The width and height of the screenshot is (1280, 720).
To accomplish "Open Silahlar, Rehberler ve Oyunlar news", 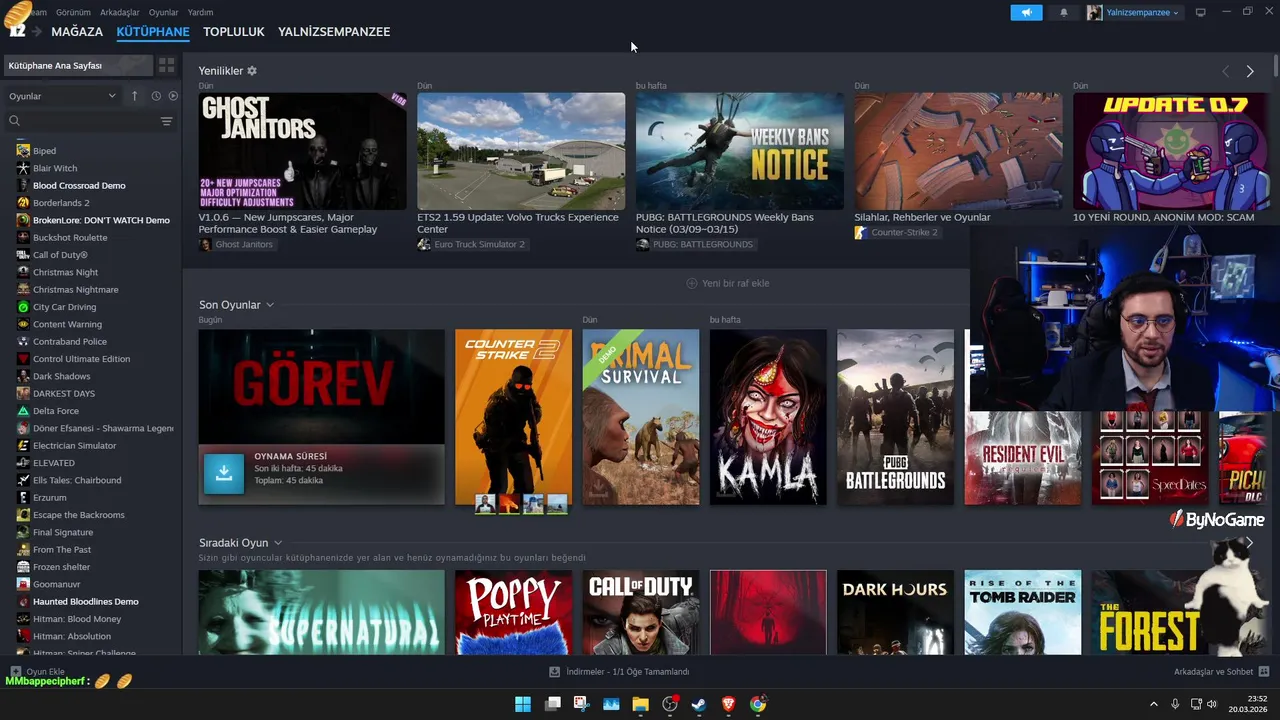I will 958,151.
